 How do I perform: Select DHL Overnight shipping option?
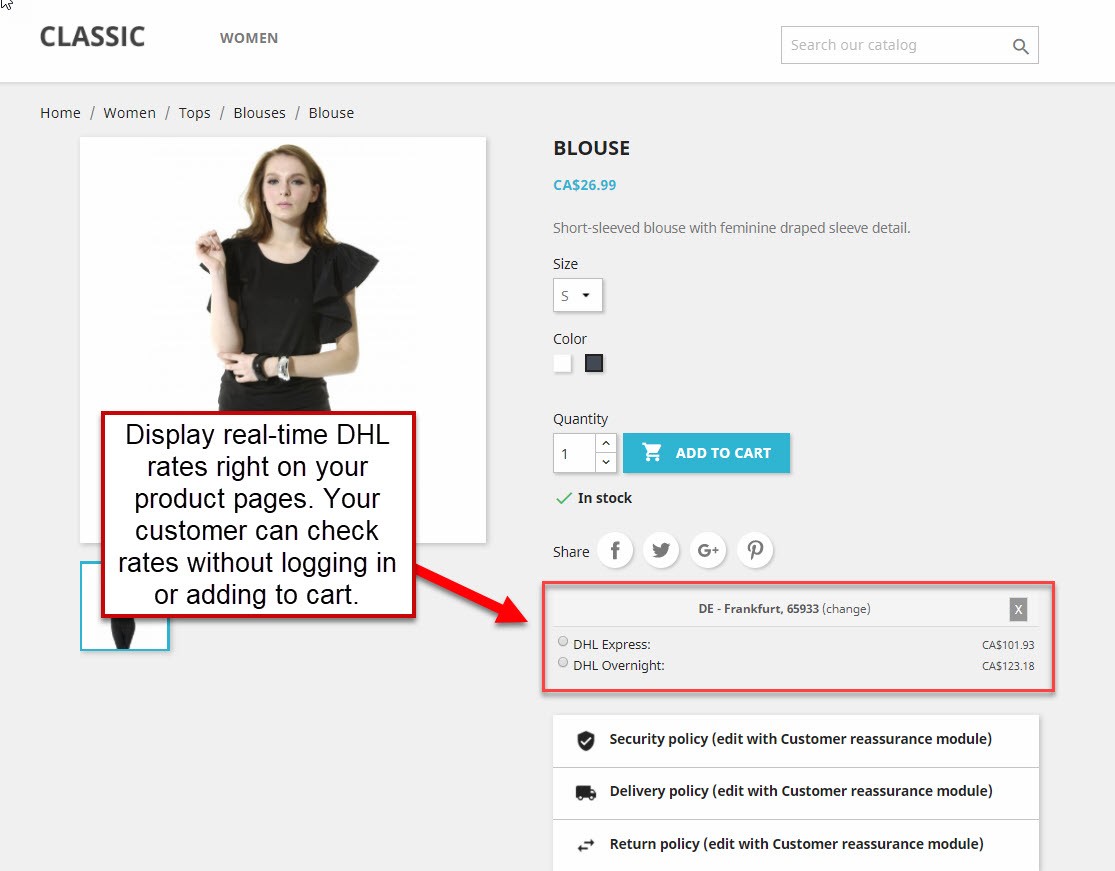563,663
